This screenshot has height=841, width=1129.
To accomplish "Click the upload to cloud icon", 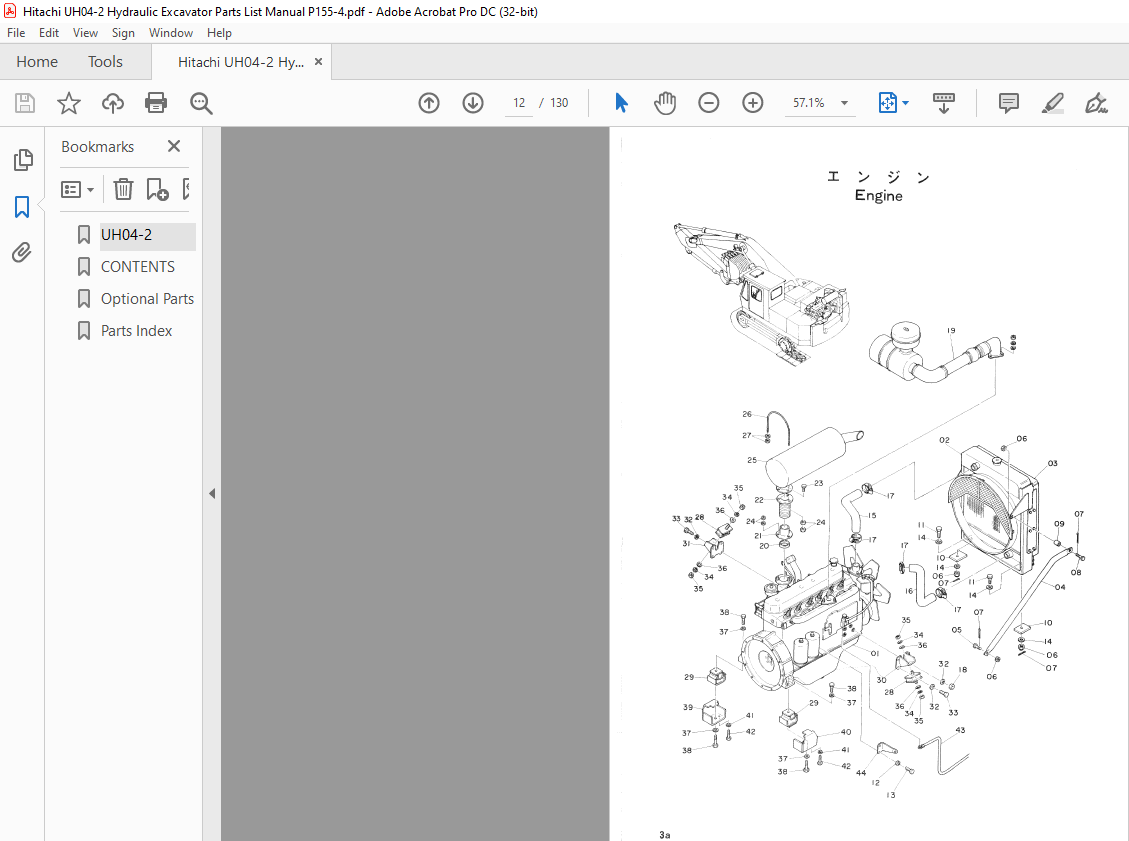I will click(112, 103).
